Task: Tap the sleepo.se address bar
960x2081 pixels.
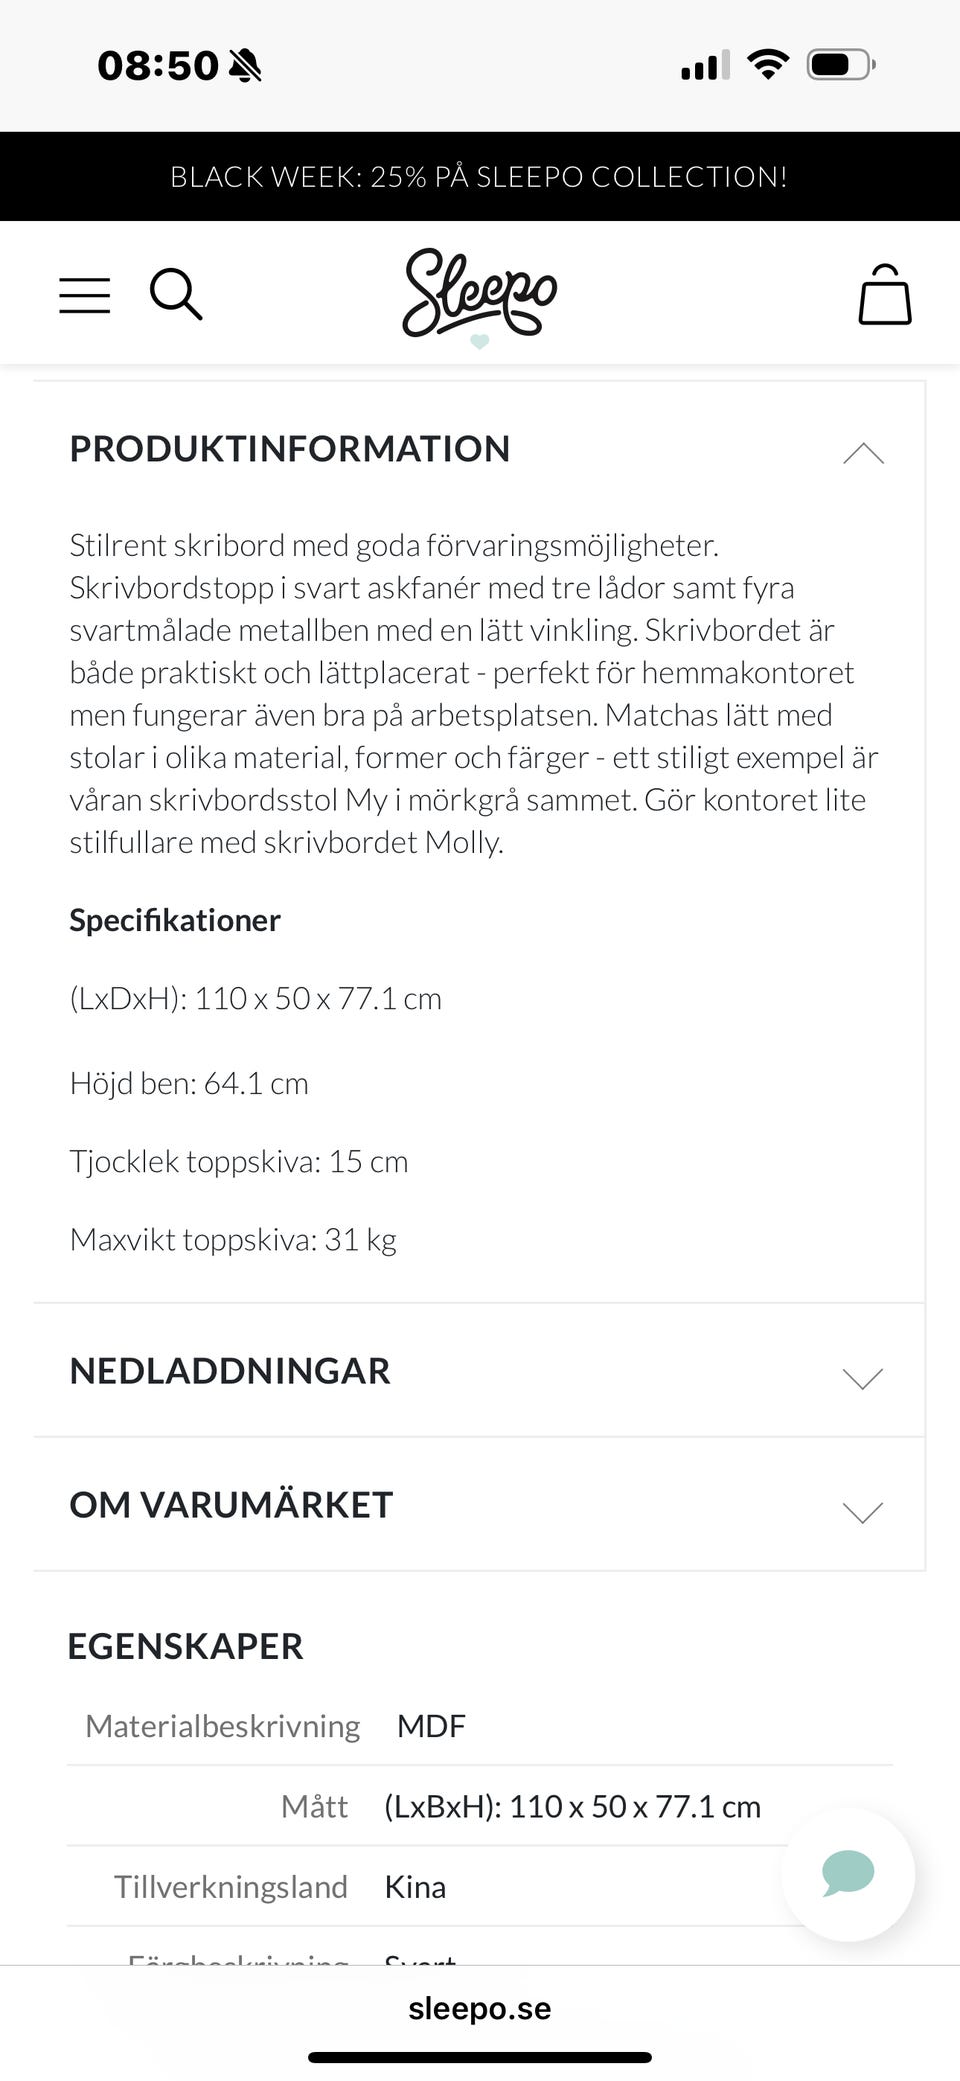Action: (479, 2009)
